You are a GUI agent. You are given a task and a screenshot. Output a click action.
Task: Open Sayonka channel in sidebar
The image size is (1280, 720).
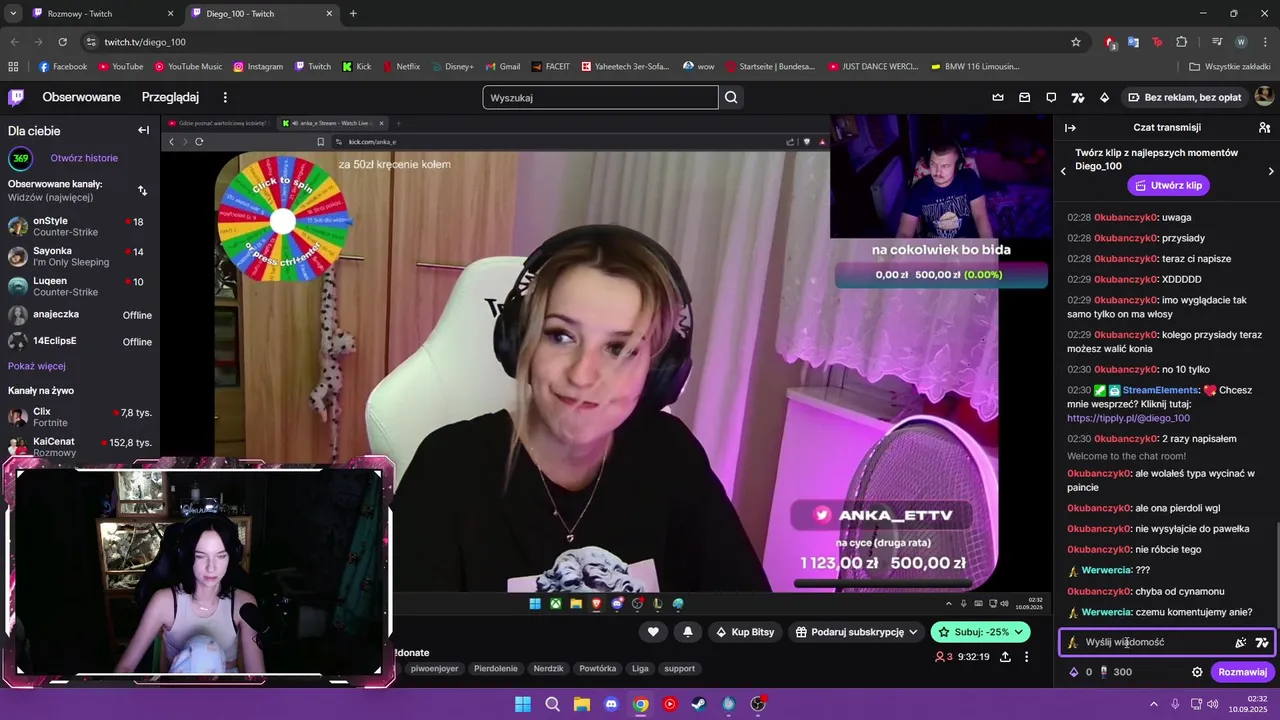pyautogui.click(x=80, y=256)
